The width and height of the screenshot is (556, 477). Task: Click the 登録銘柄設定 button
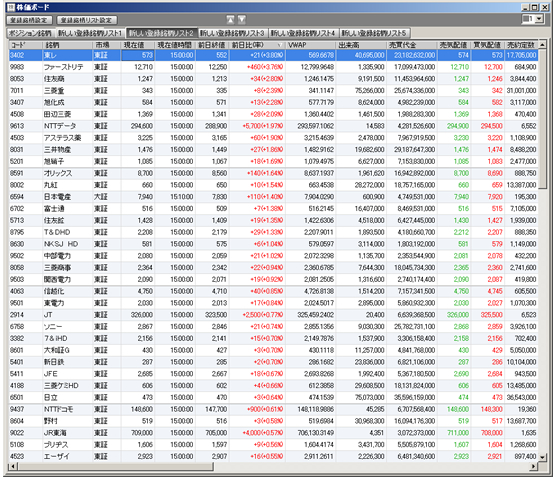tap(29, 20)
